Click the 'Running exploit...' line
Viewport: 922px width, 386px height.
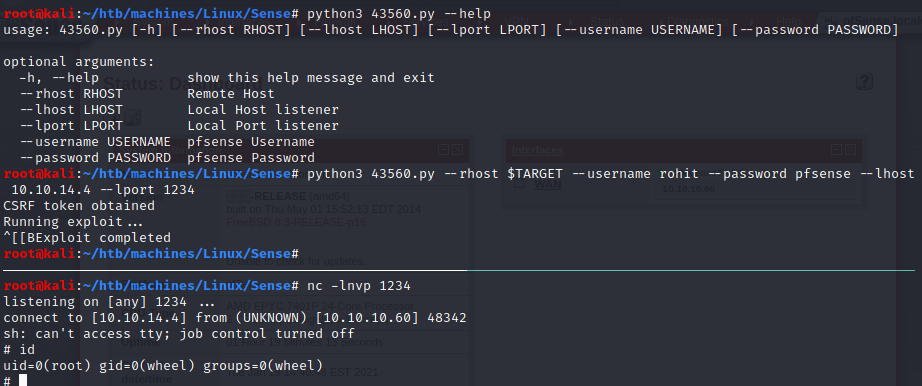(75, 222)
